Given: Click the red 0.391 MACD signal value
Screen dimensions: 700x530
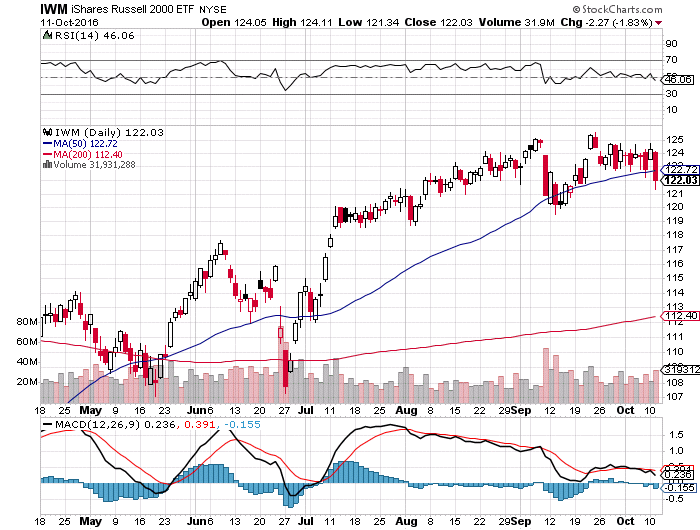Looking at the screenshot, I should point(200,425).
